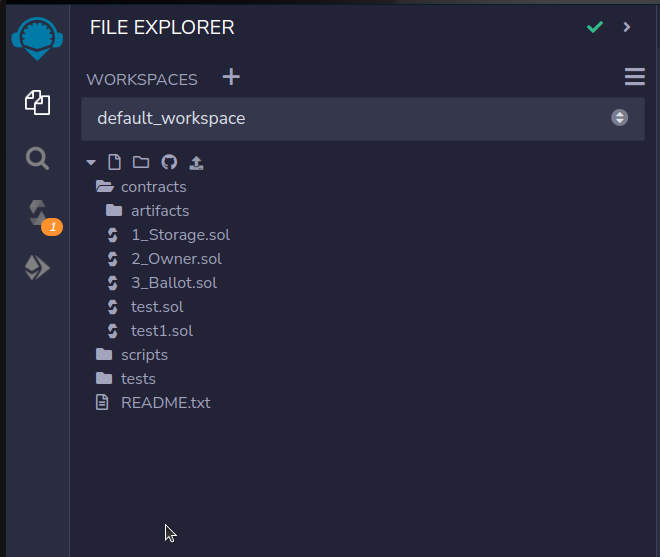This screenshot has height=557, width=660.
Task: Publish files to GitHub gist icon
Action: [x=169, y=162]
